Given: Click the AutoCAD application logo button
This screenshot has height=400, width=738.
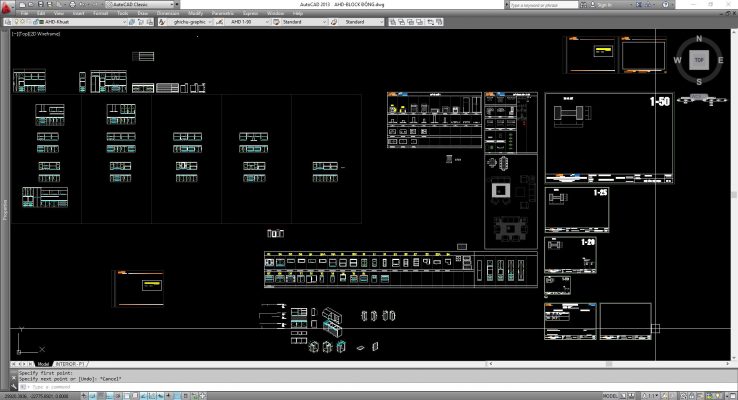Looking at the screenshot, I should [7, 7].
